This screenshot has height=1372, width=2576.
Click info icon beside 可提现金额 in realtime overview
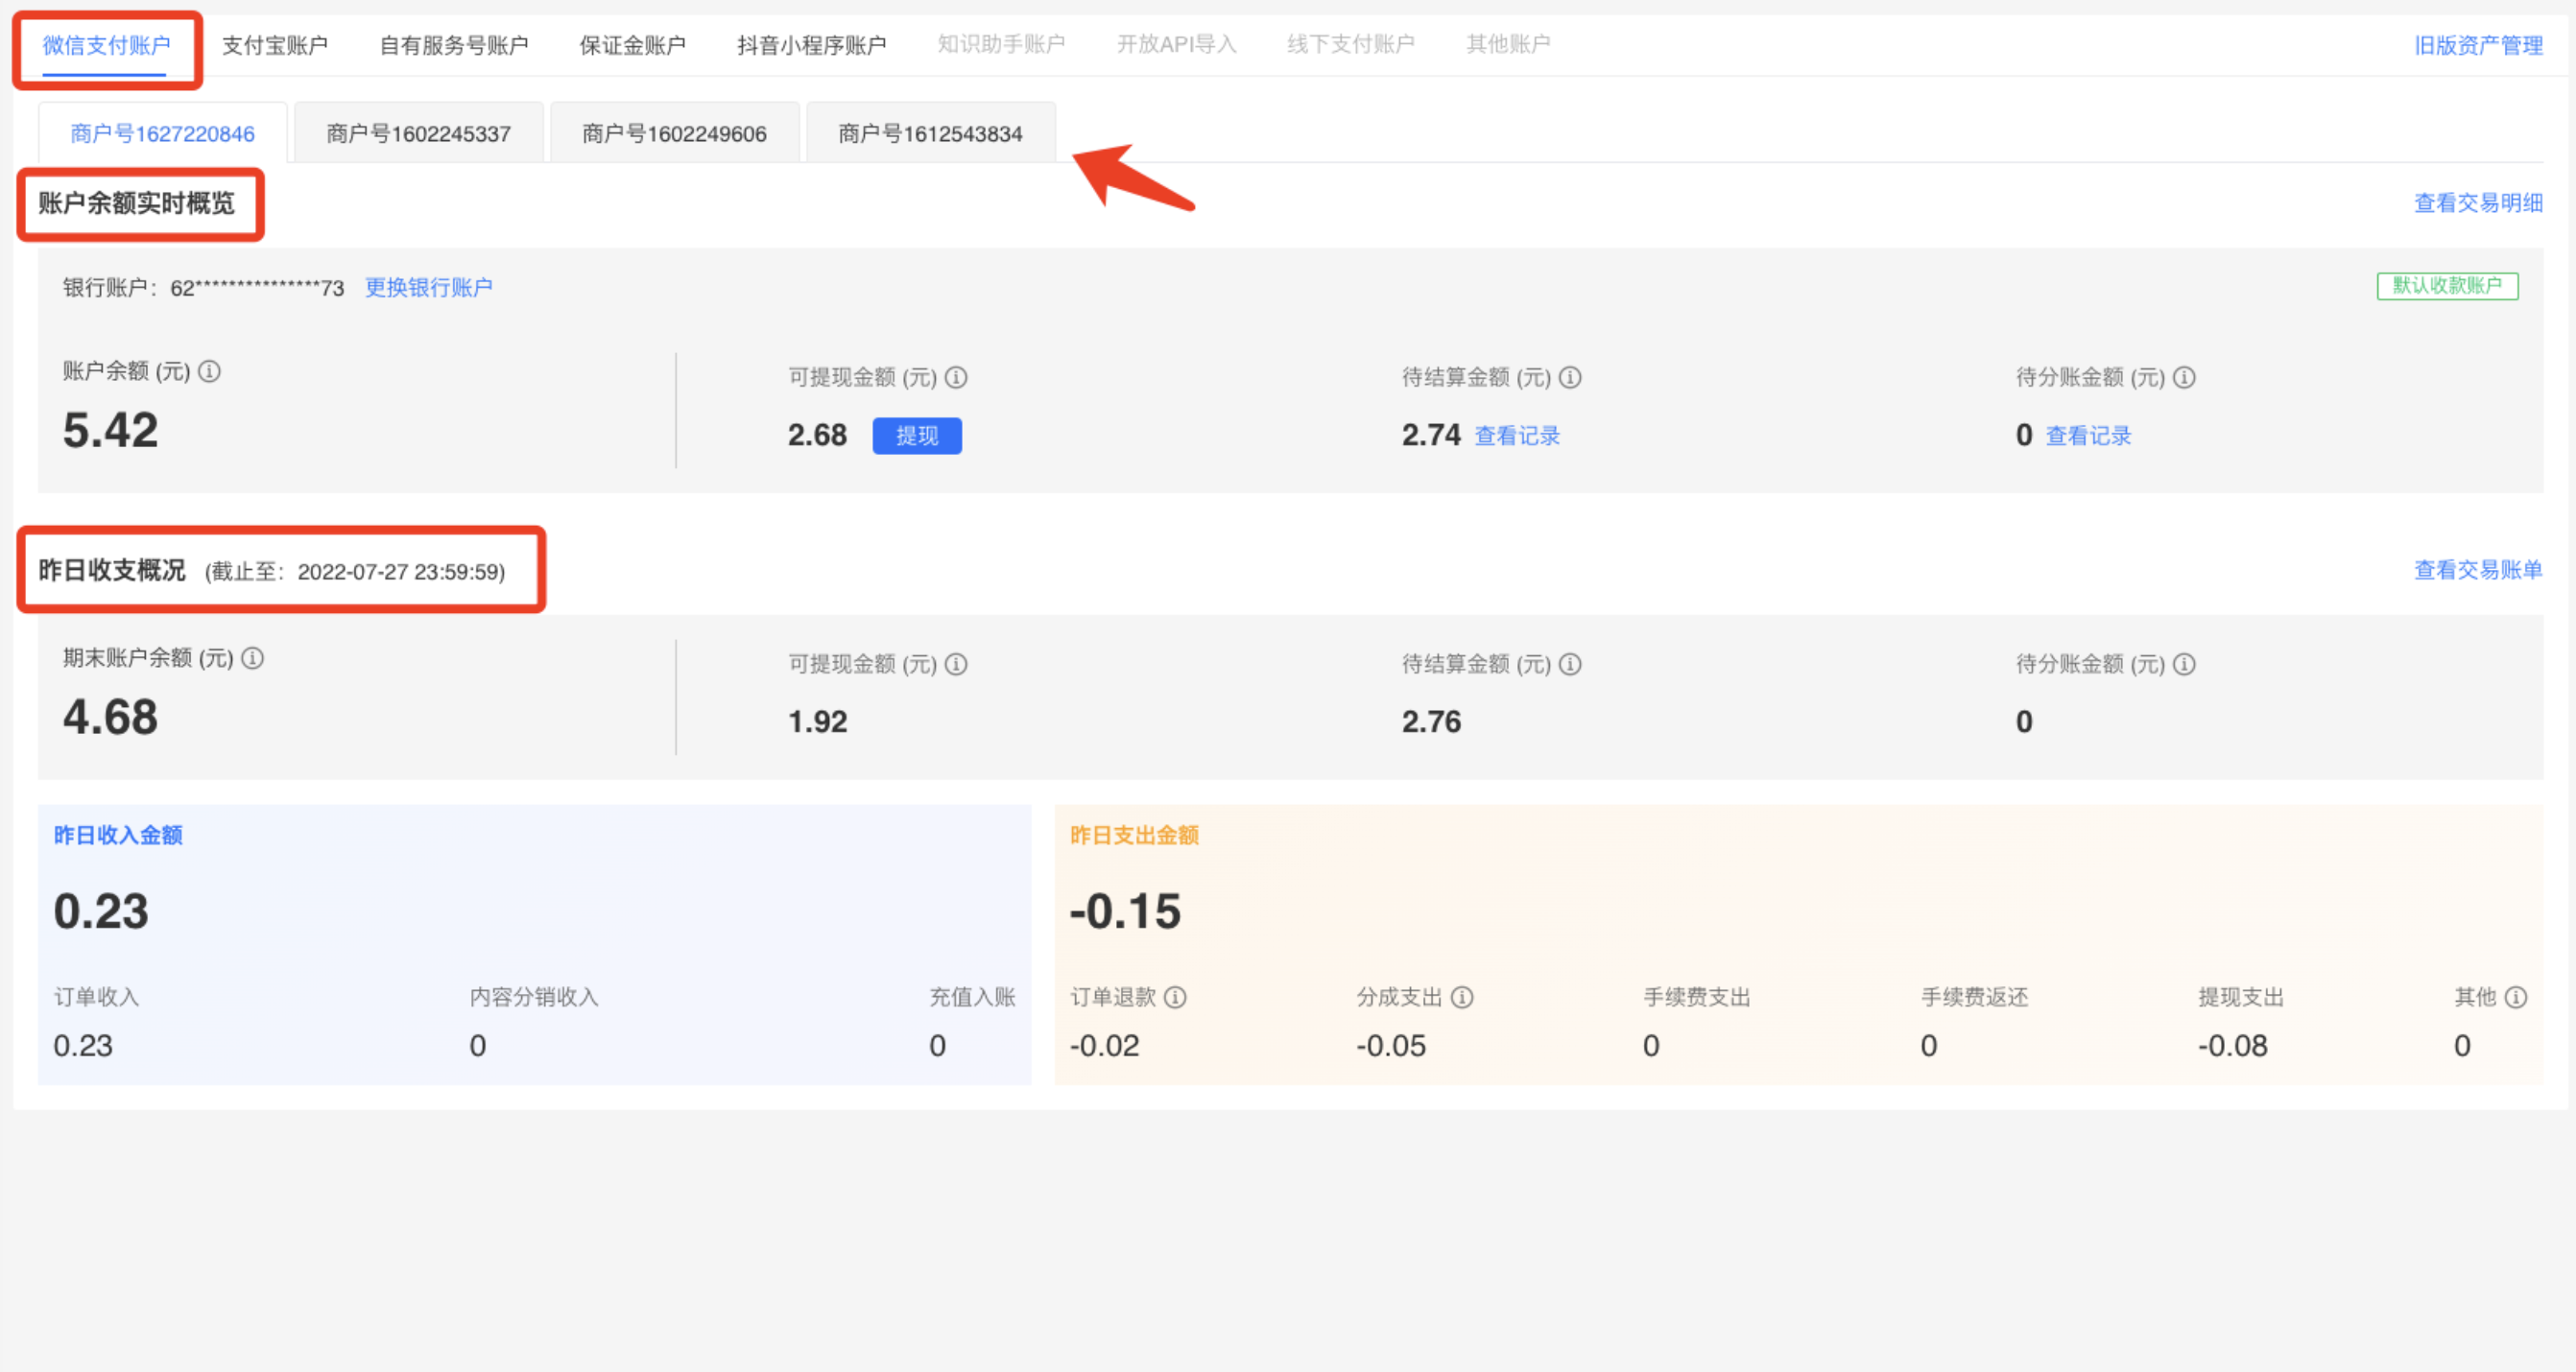956,378
